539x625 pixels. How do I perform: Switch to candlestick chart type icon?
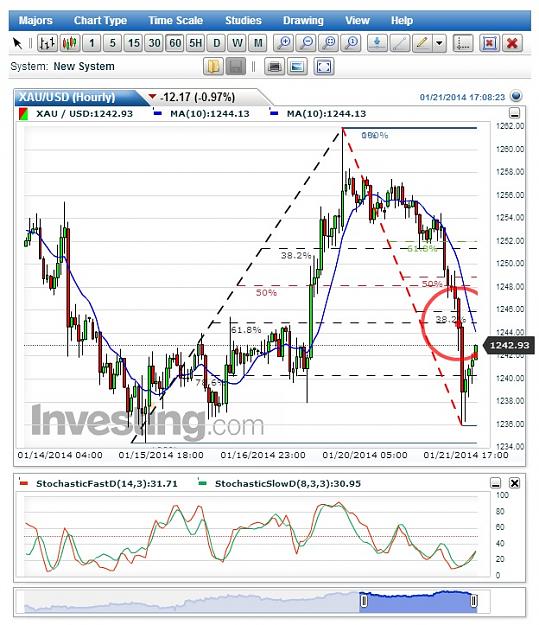(x=69, y=43)
